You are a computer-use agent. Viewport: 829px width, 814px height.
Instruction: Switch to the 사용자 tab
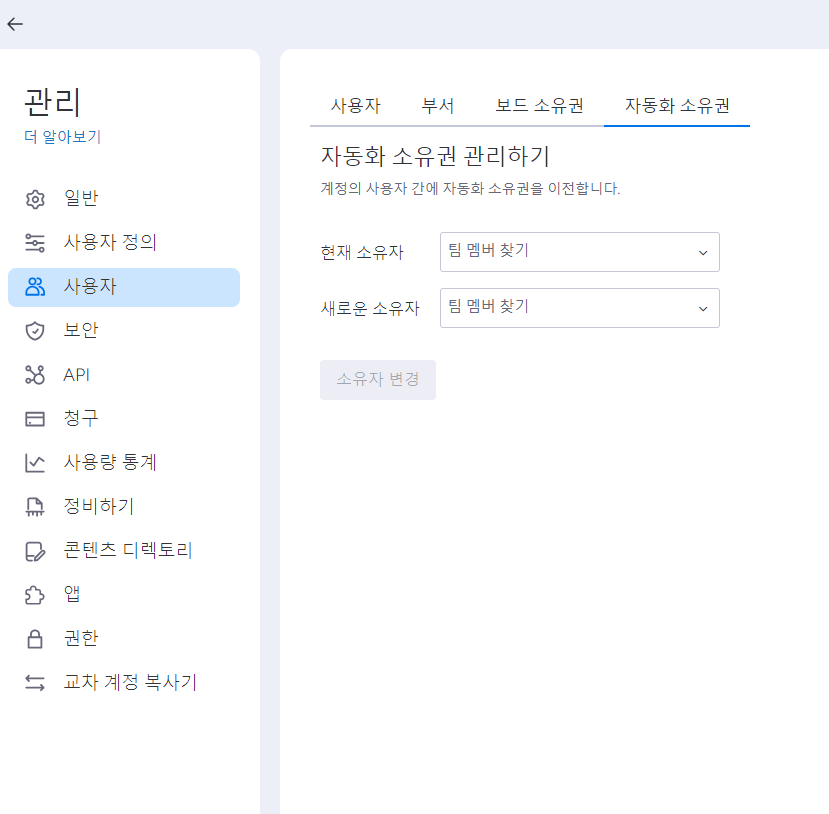[356, 106]
